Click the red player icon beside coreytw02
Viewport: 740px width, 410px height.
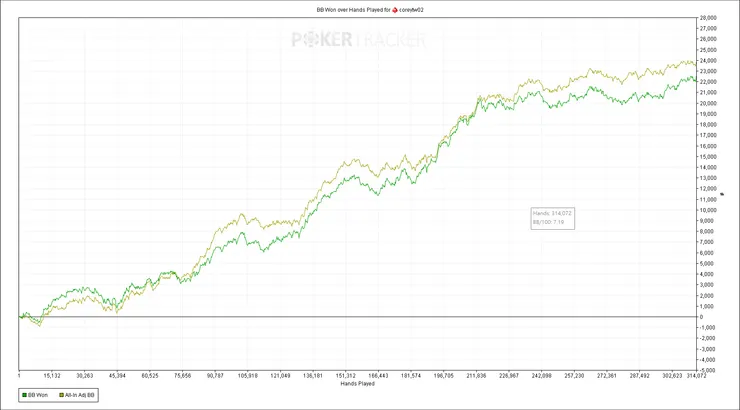395,9
